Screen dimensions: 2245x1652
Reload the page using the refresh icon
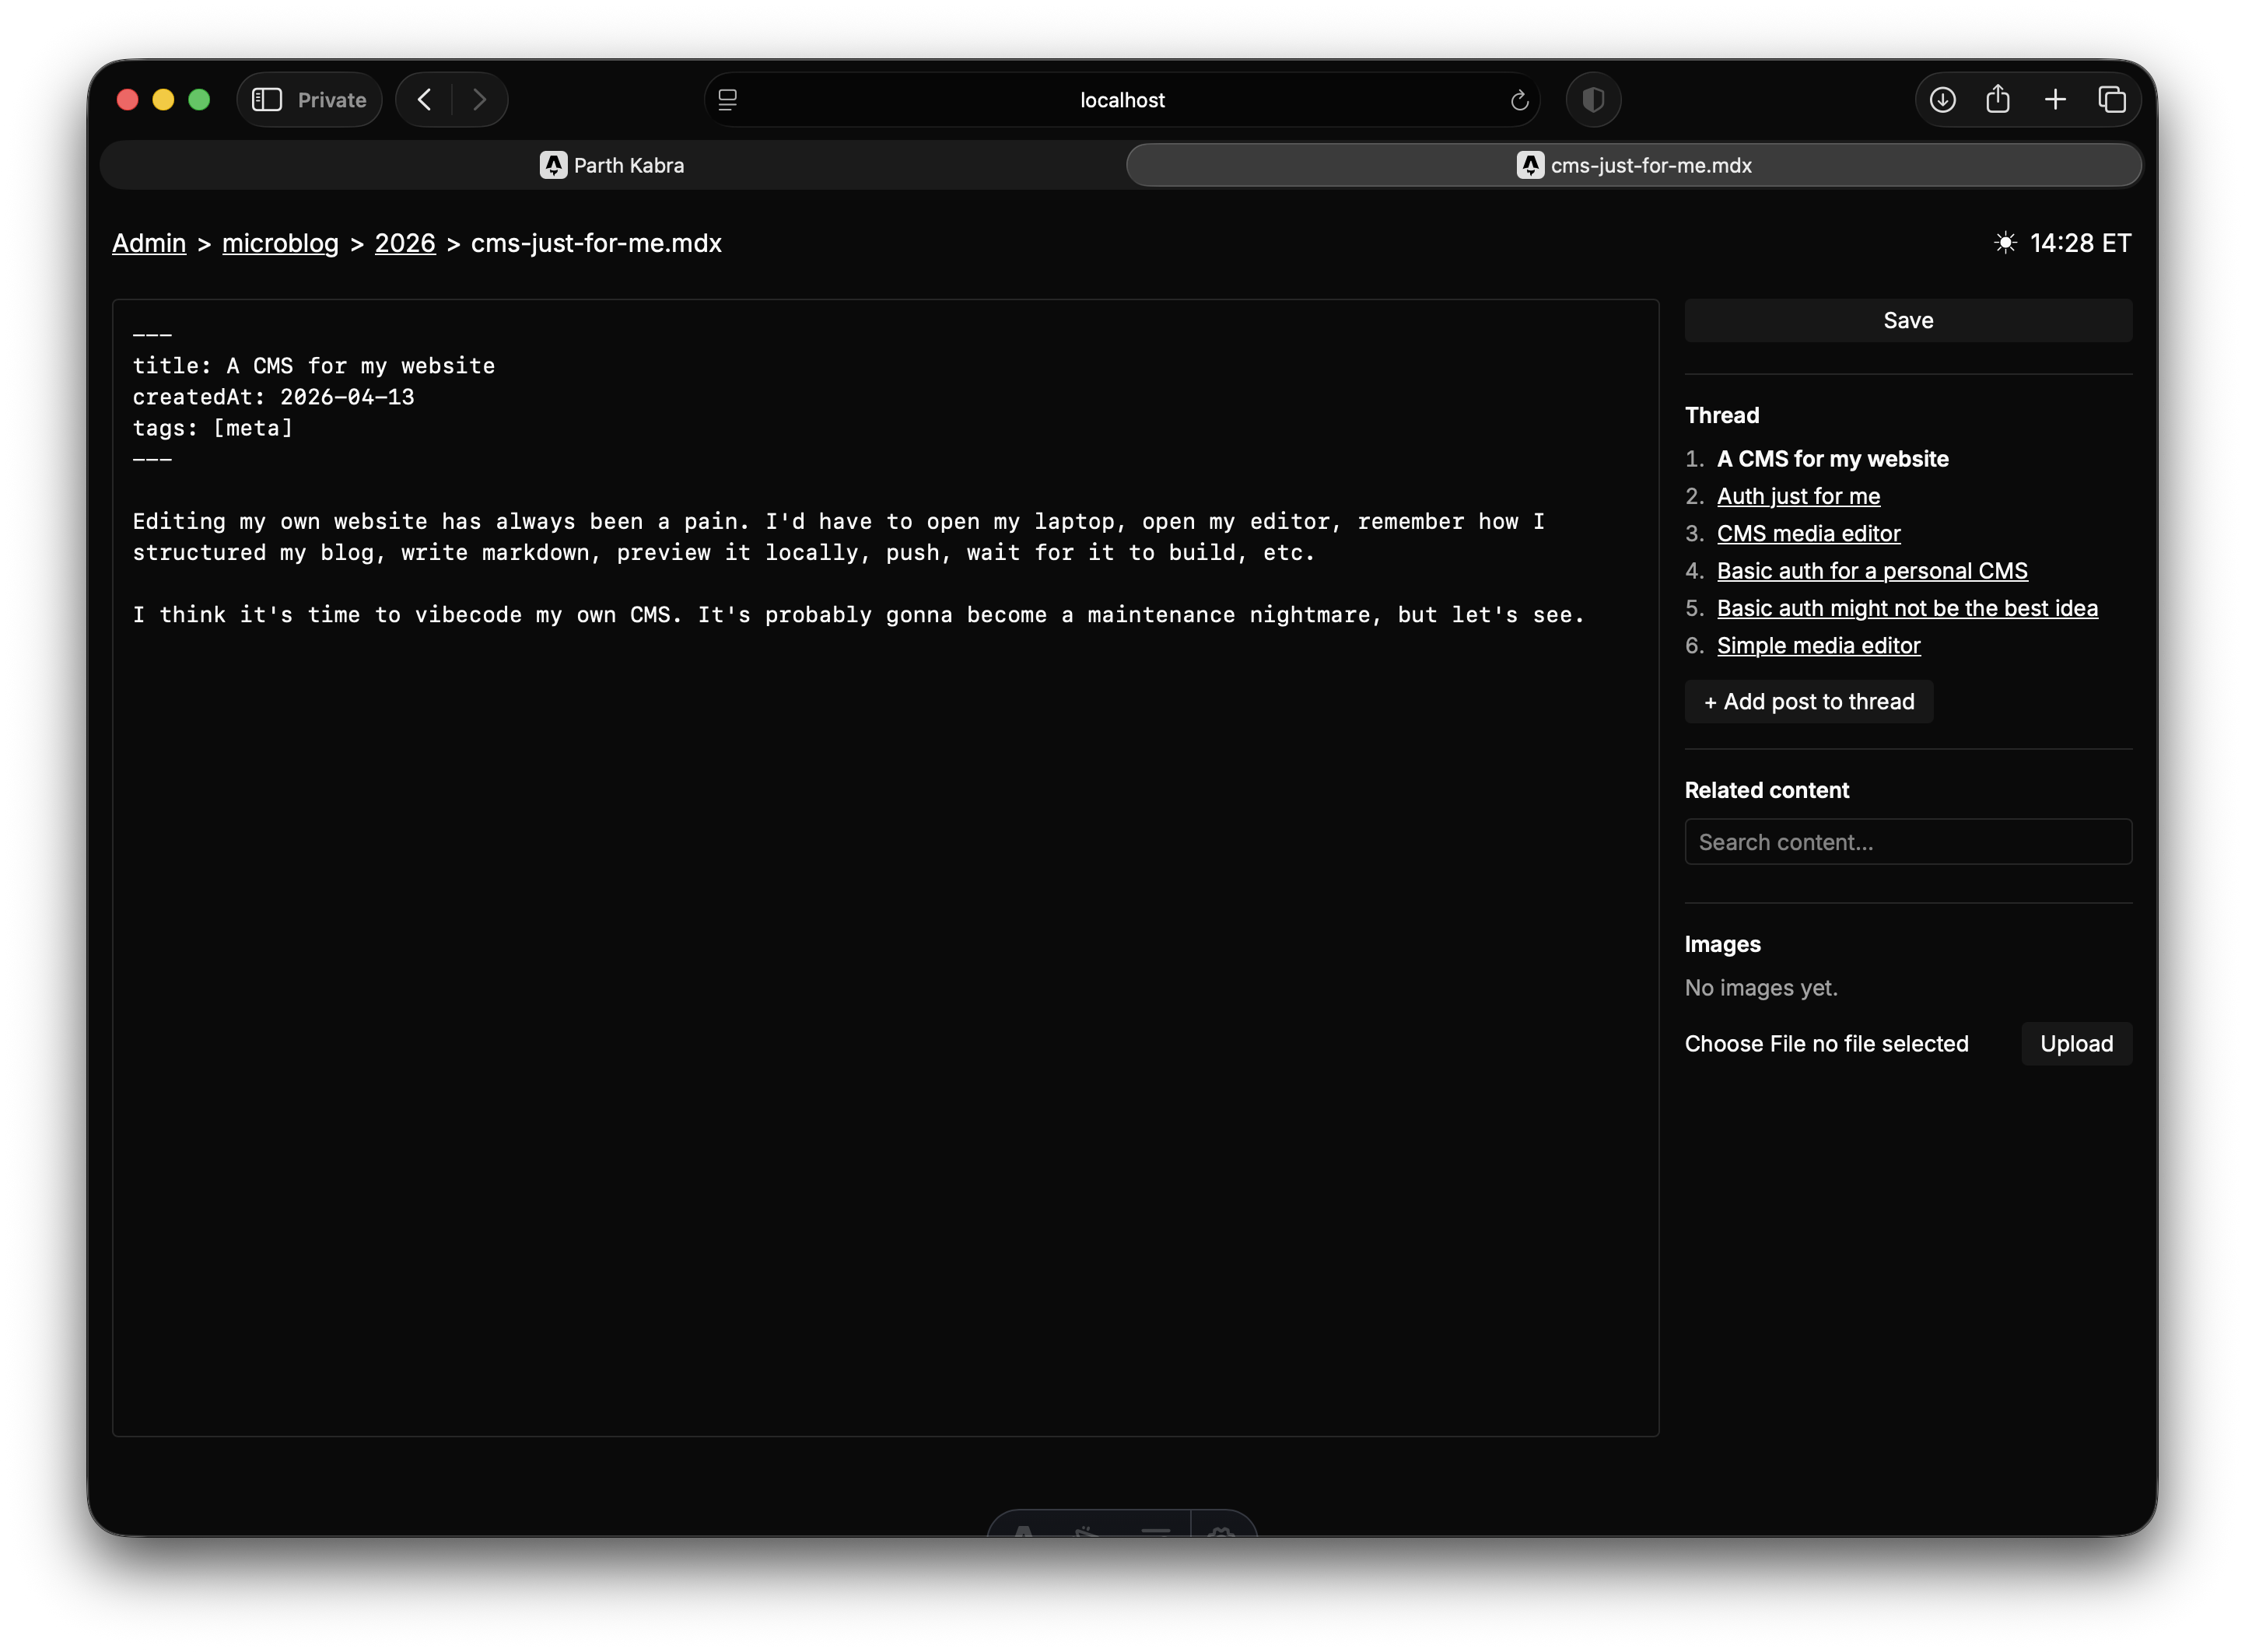[1520, 100]
